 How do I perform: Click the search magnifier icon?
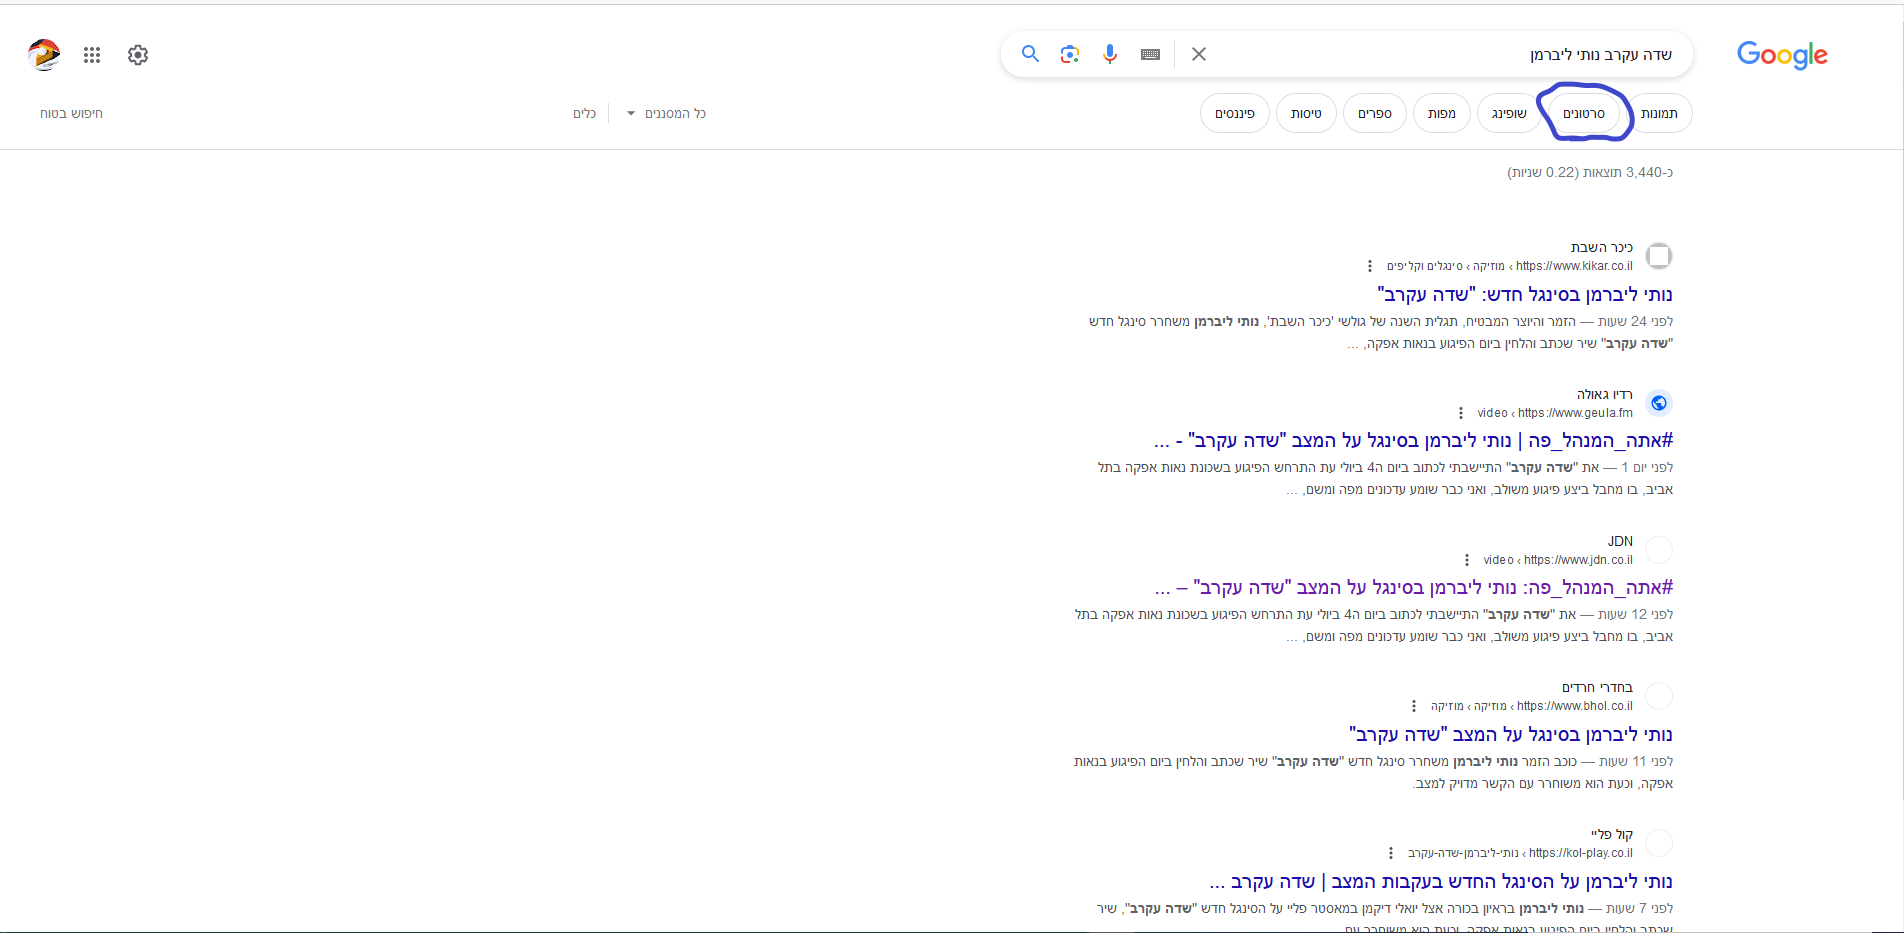[1030, 54]
